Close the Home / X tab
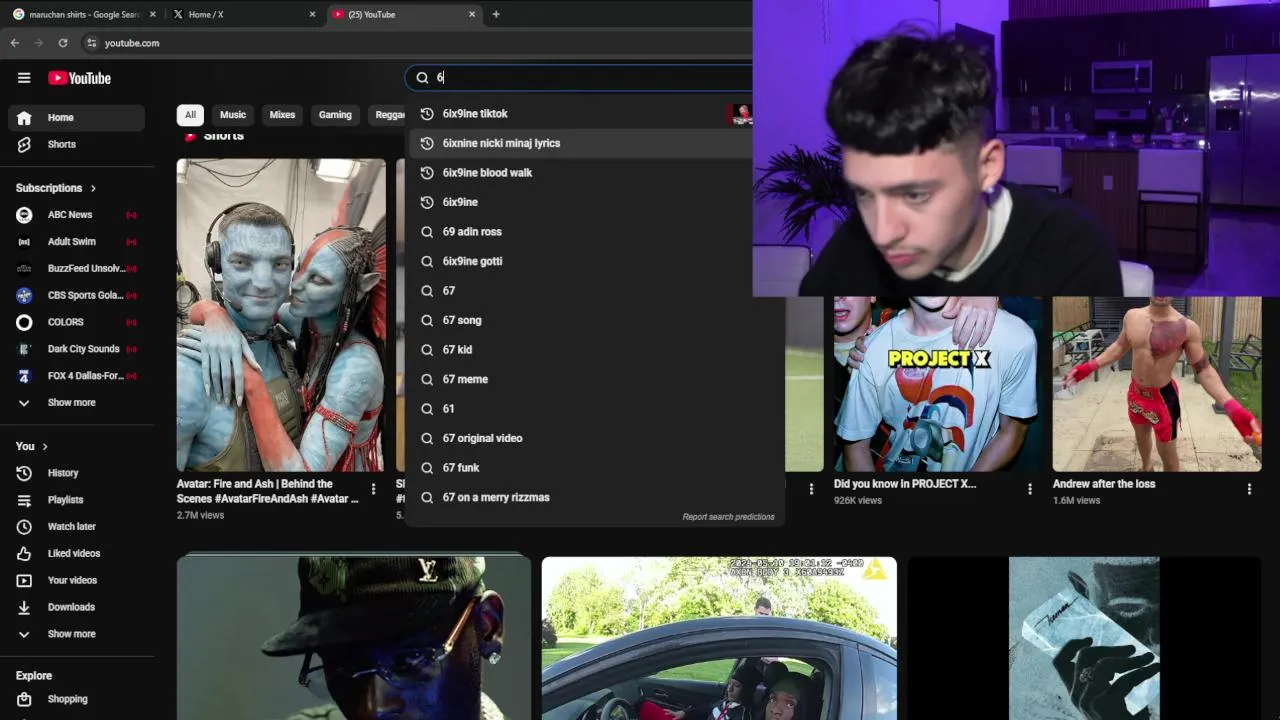The width and height of the screenshot is (1280, 720). pos(312,14)
